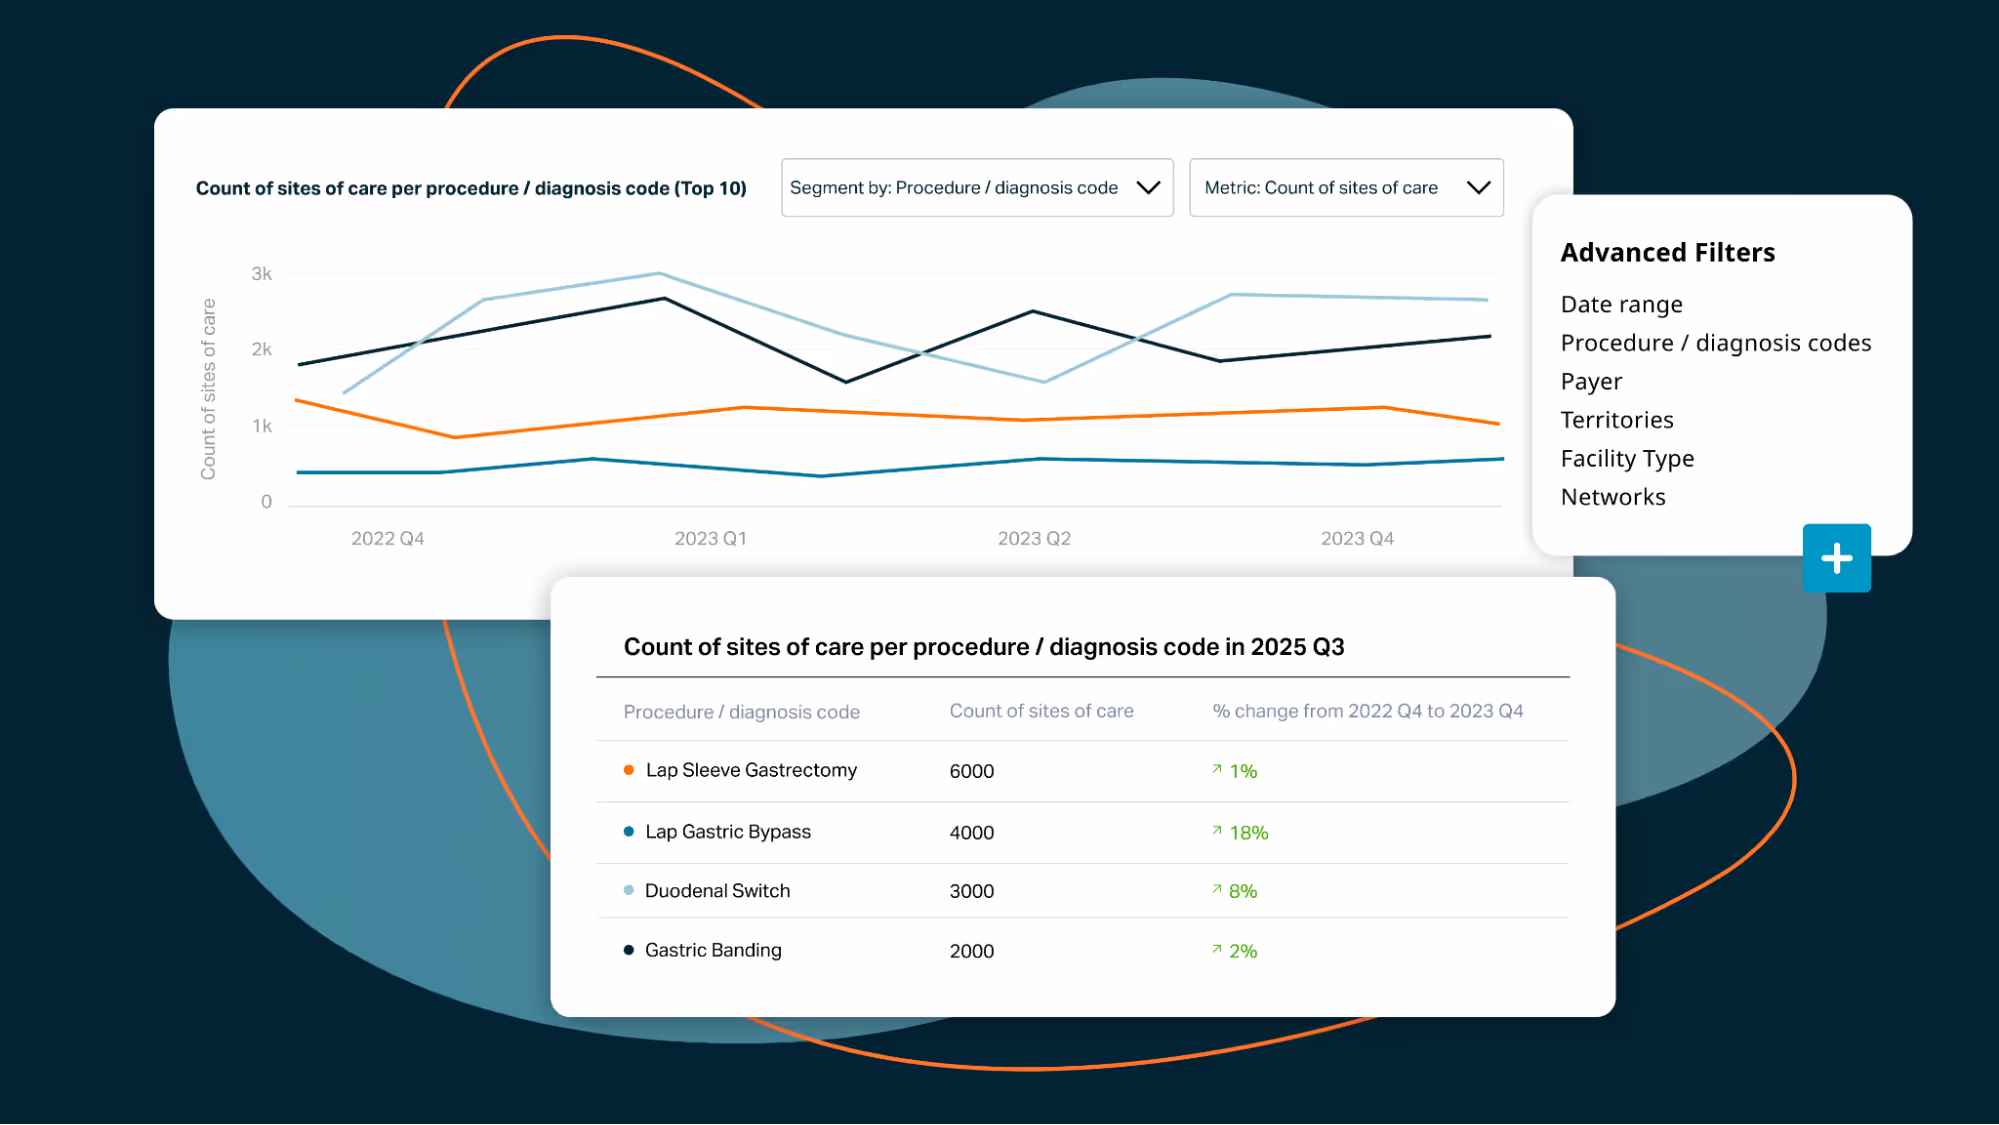This screenshot has width=1999, height=1125.
Task: Open the Territories filter
Action: 1616,420
